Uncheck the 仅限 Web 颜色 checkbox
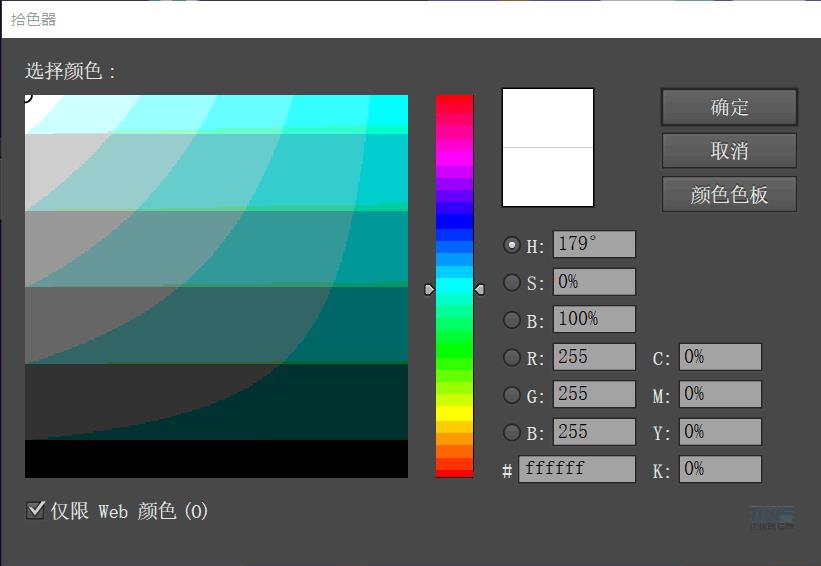Screen dimensions: 821x566 click(35, 511)
